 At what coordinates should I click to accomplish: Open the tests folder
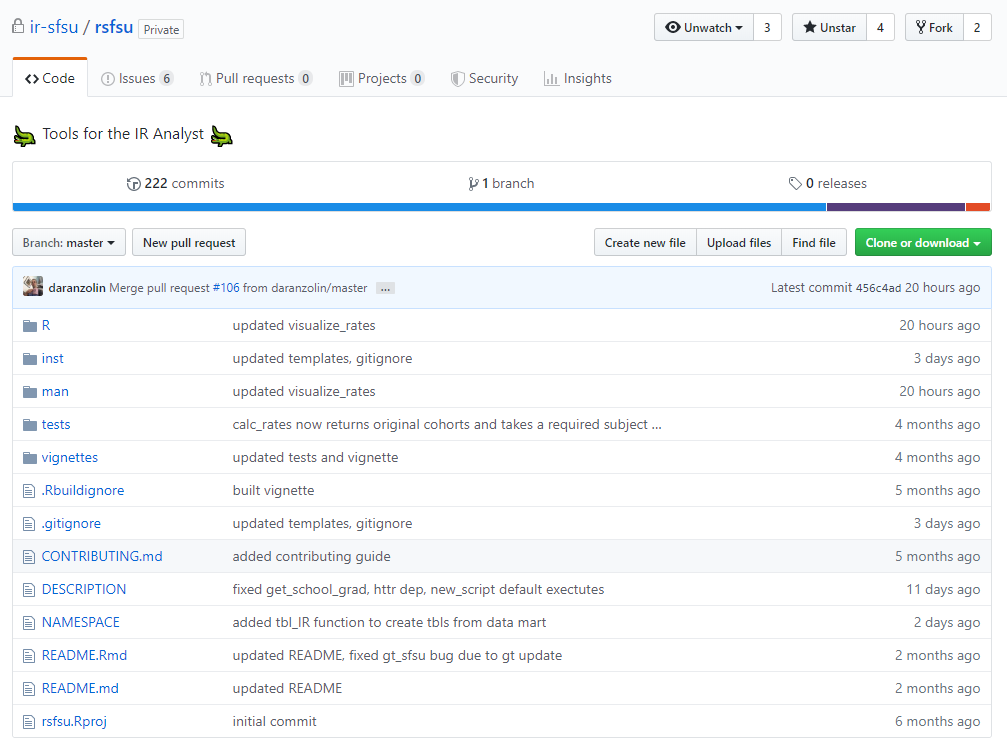click(x=56, y=425)
